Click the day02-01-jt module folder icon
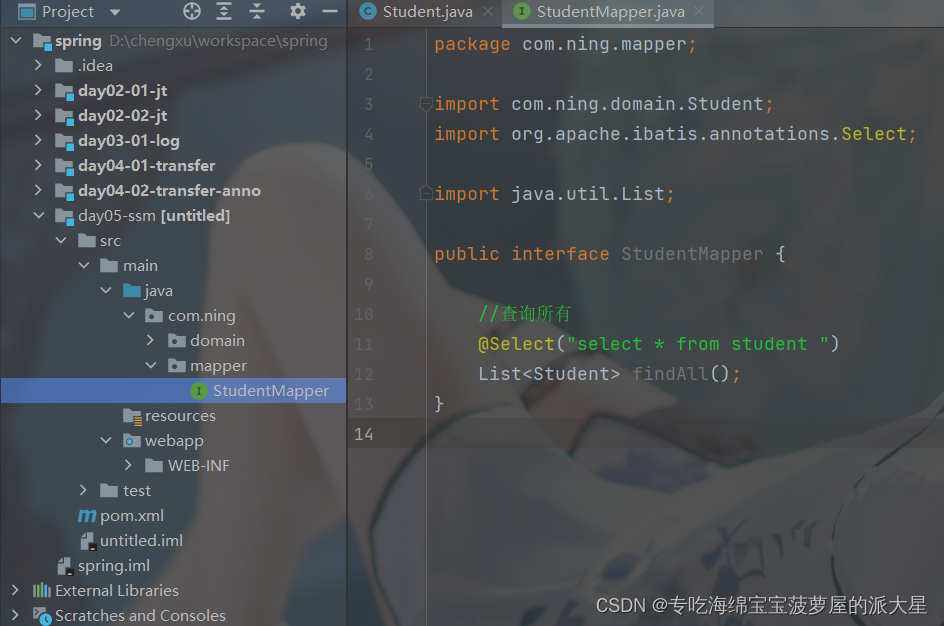944x626 pixels. (x=64, y=91)
